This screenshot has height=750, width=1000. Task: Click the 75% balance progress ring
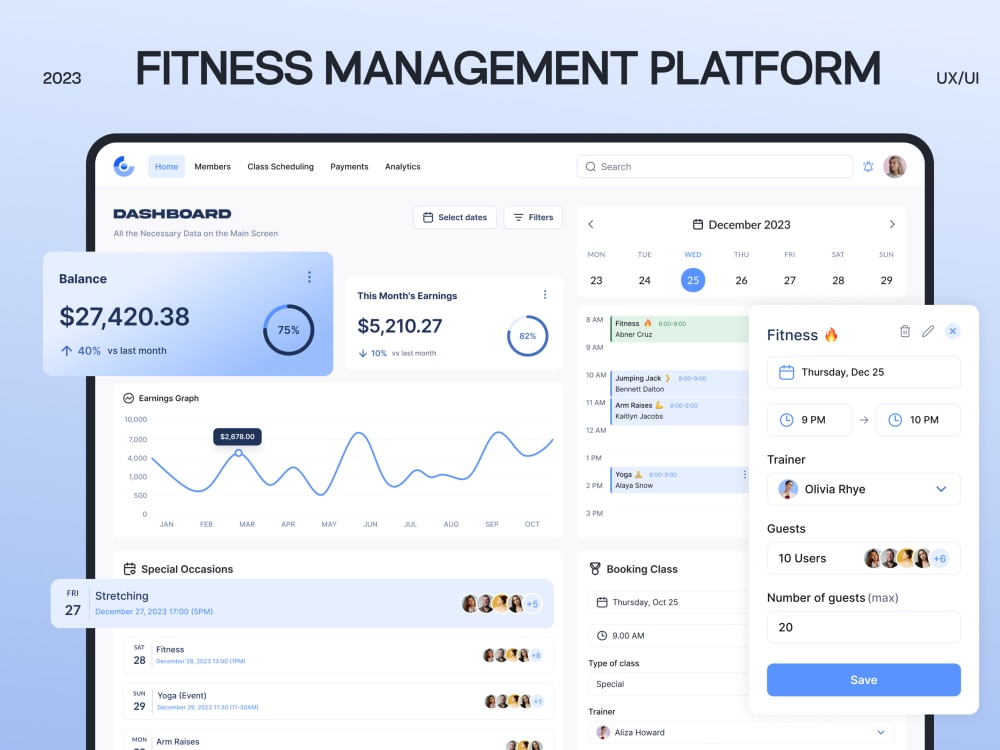(x=288, y=329)
